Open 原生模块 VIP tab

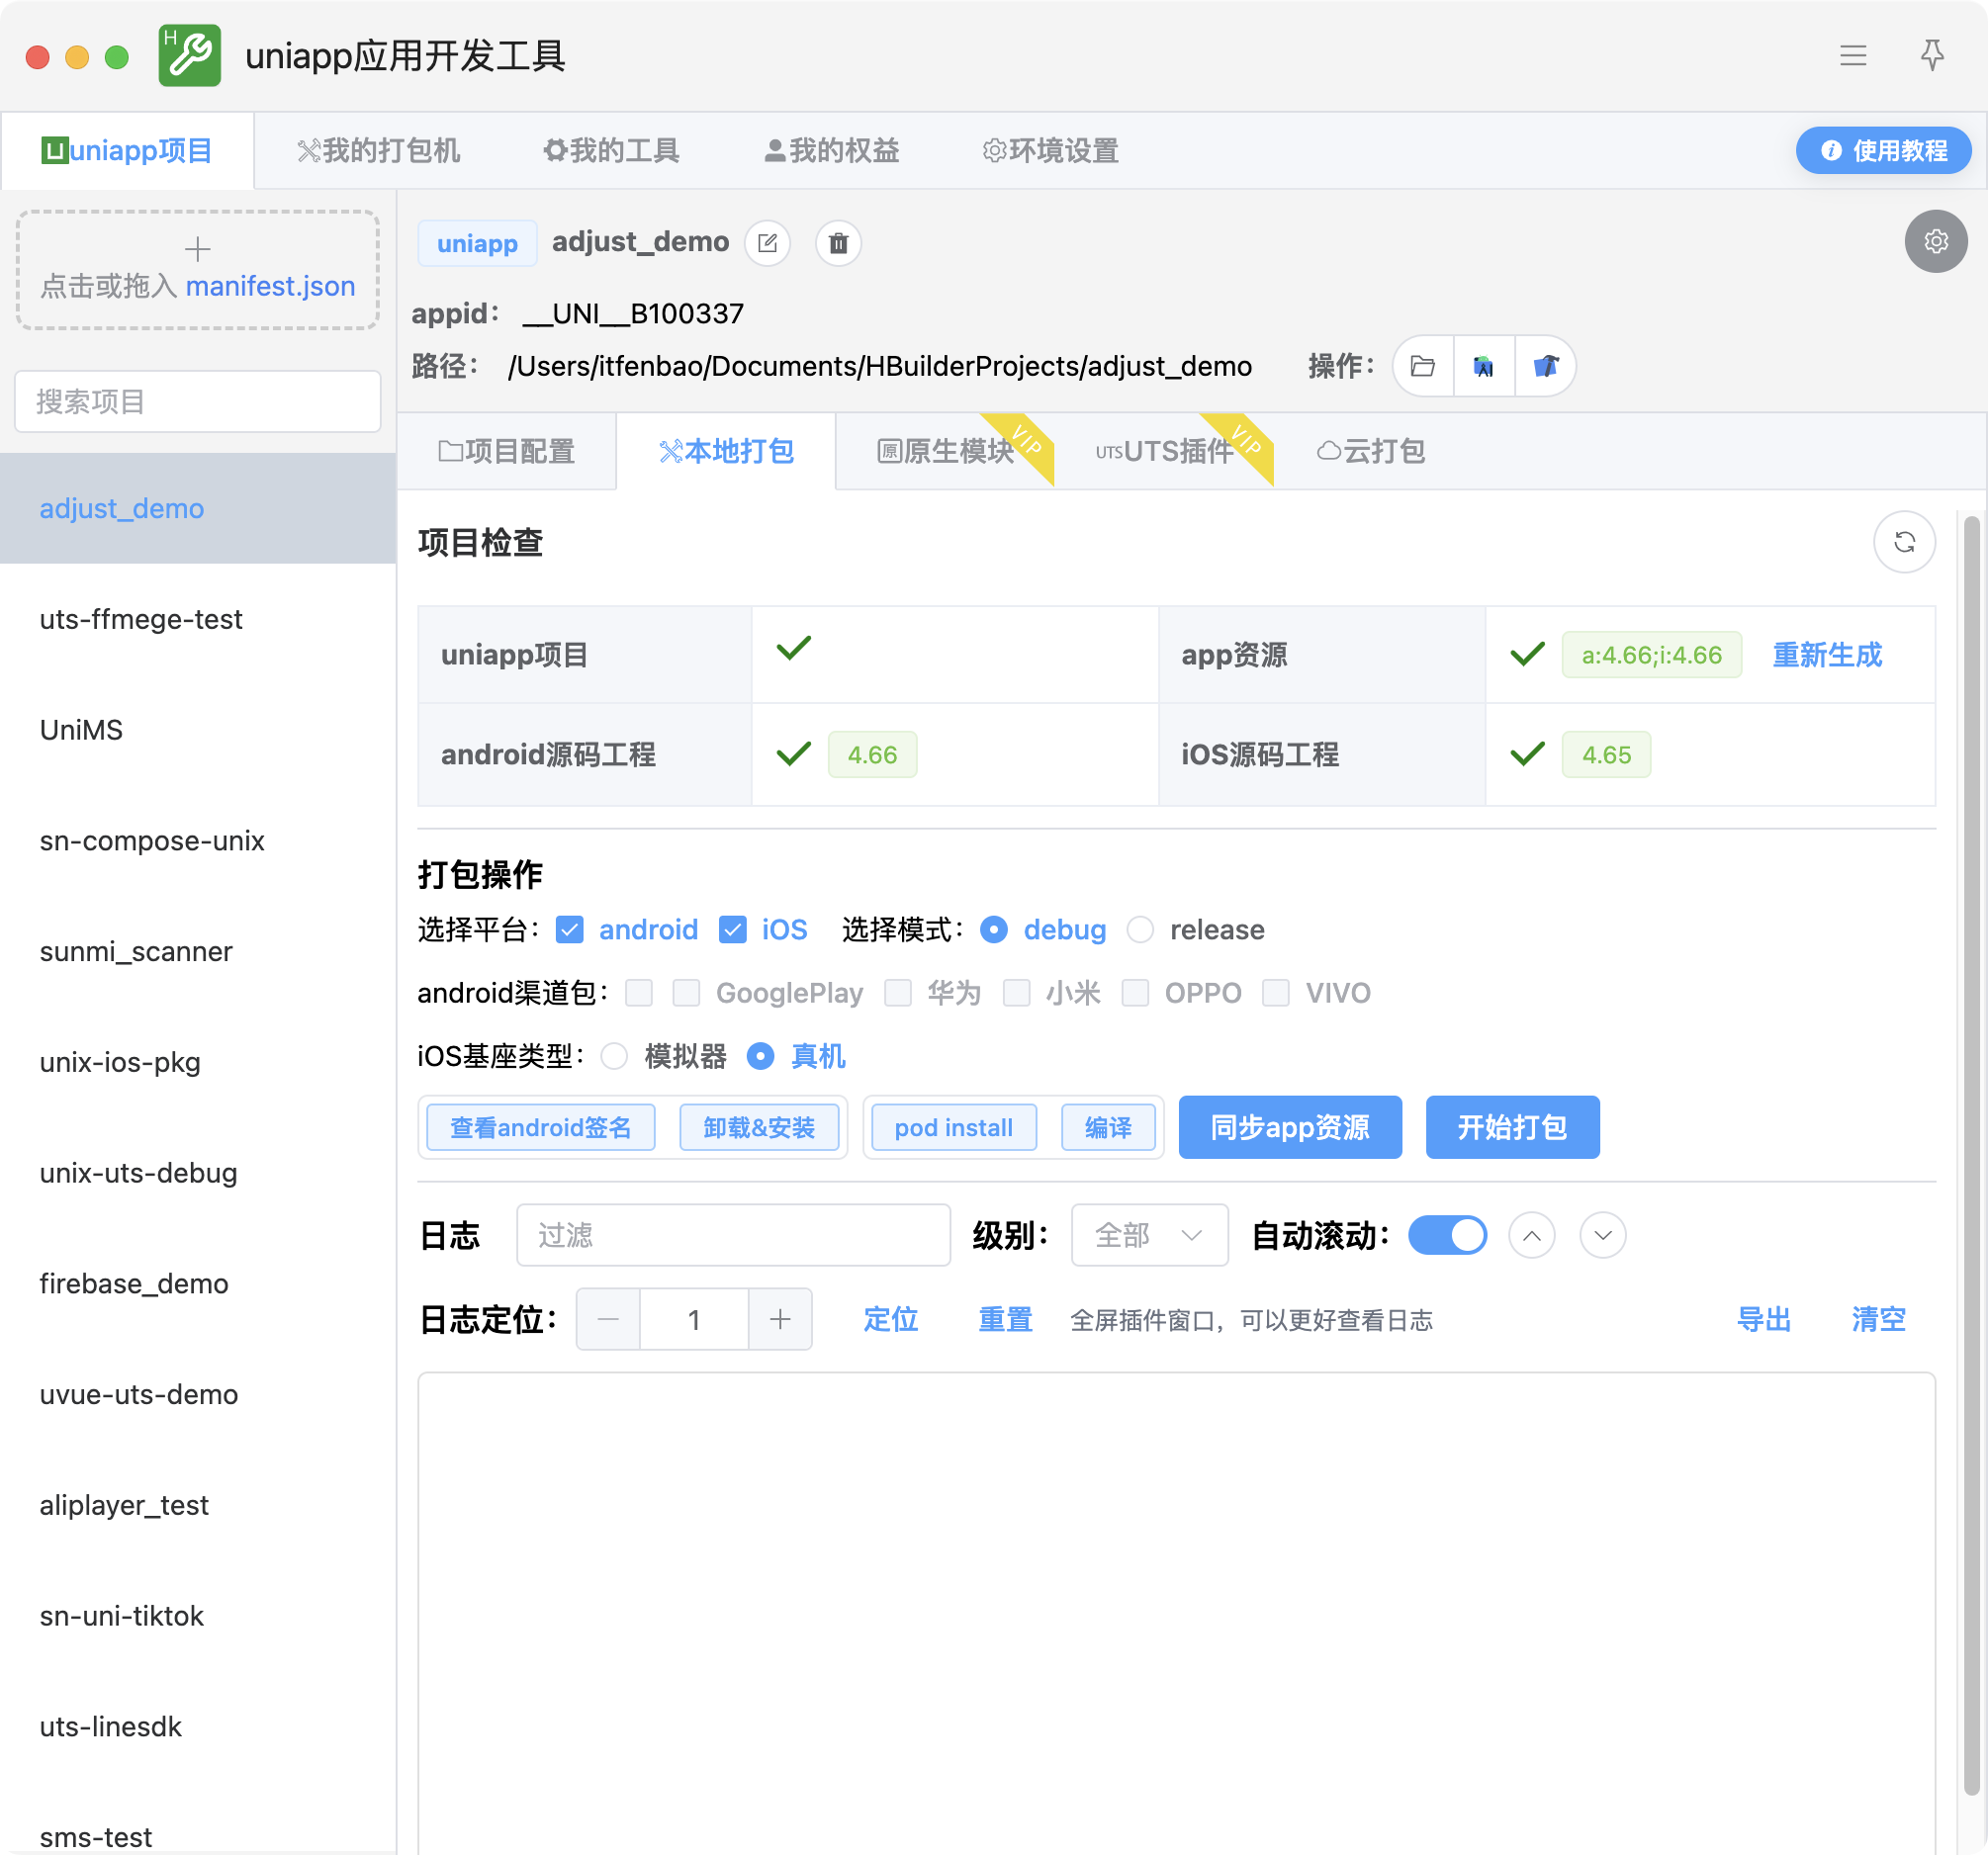point(946,451)
